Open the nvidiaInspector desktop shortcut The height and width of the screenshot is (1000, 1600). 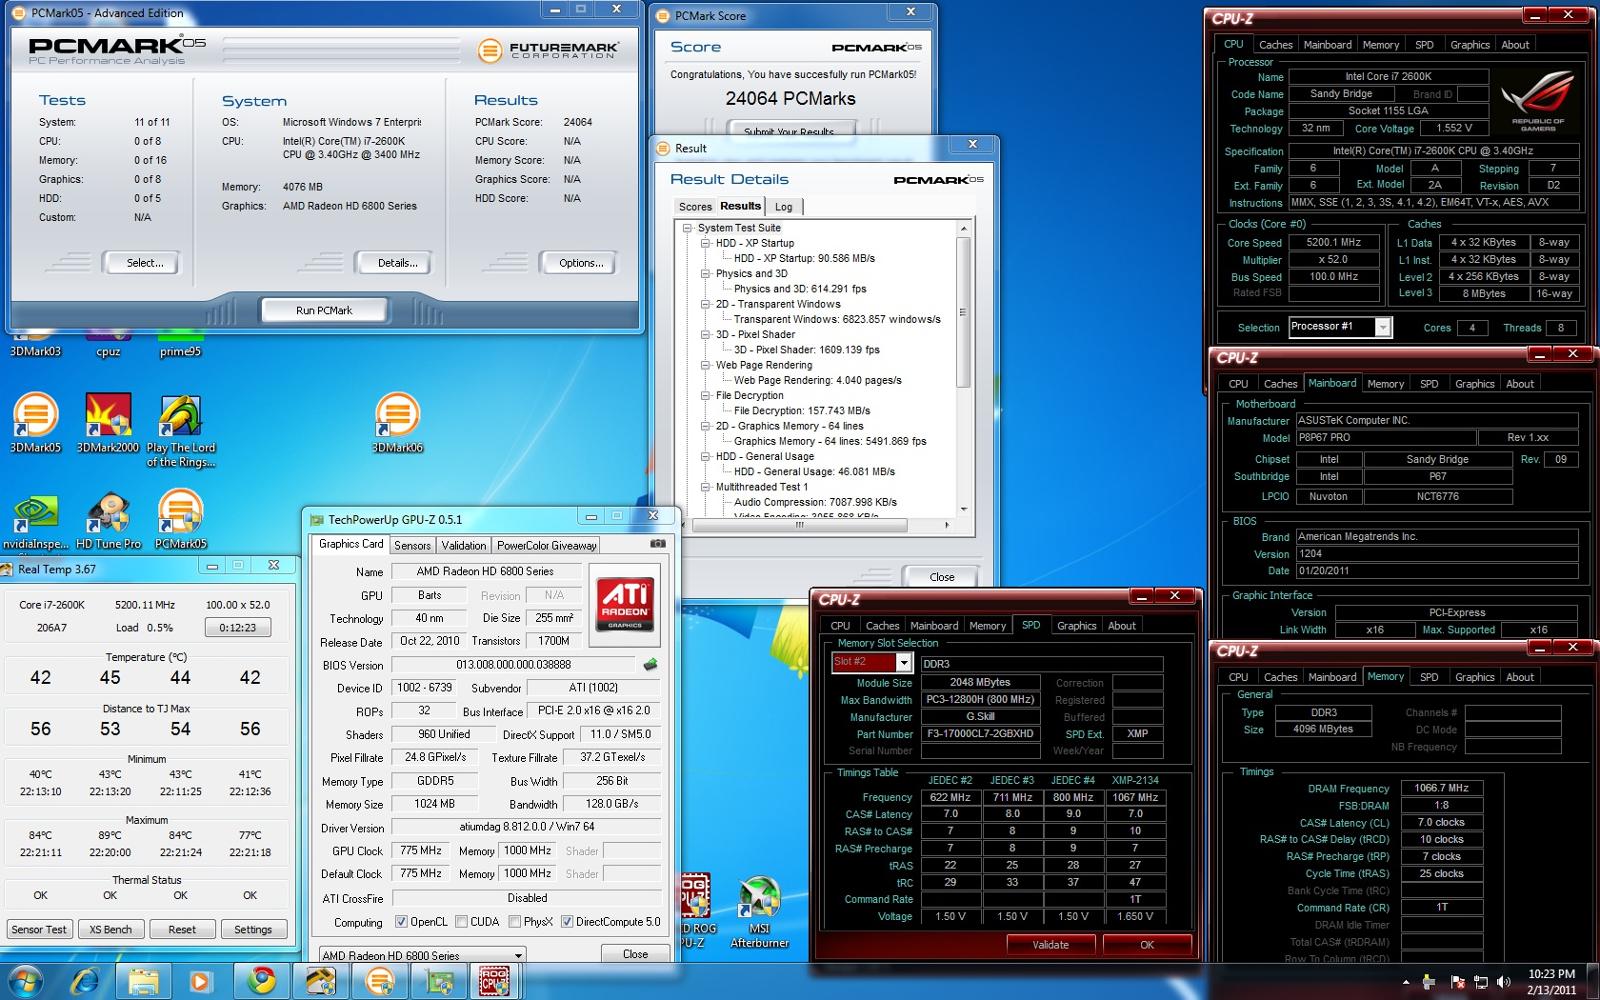click(x=36, y=520)
